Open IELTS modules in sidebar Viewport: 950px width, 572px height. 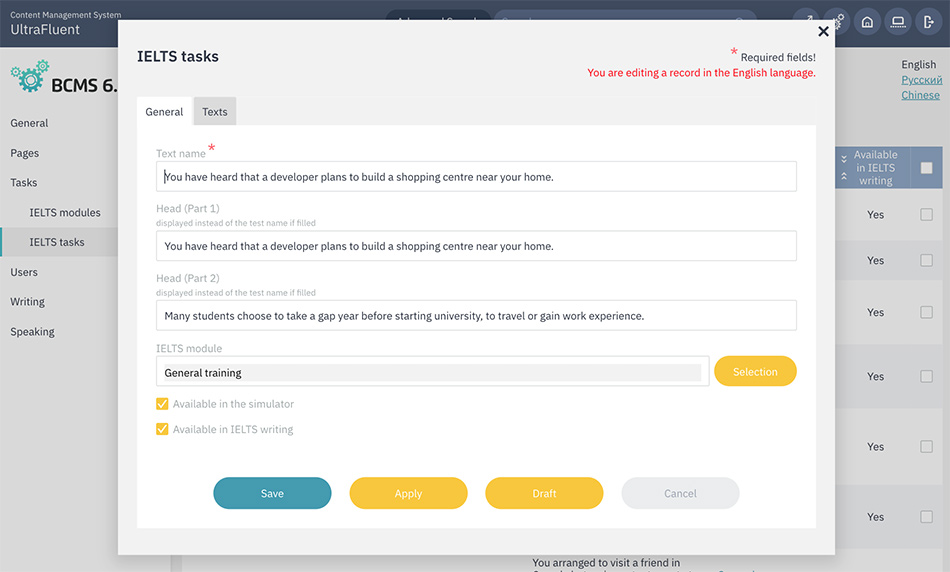(x=65, y=213)
